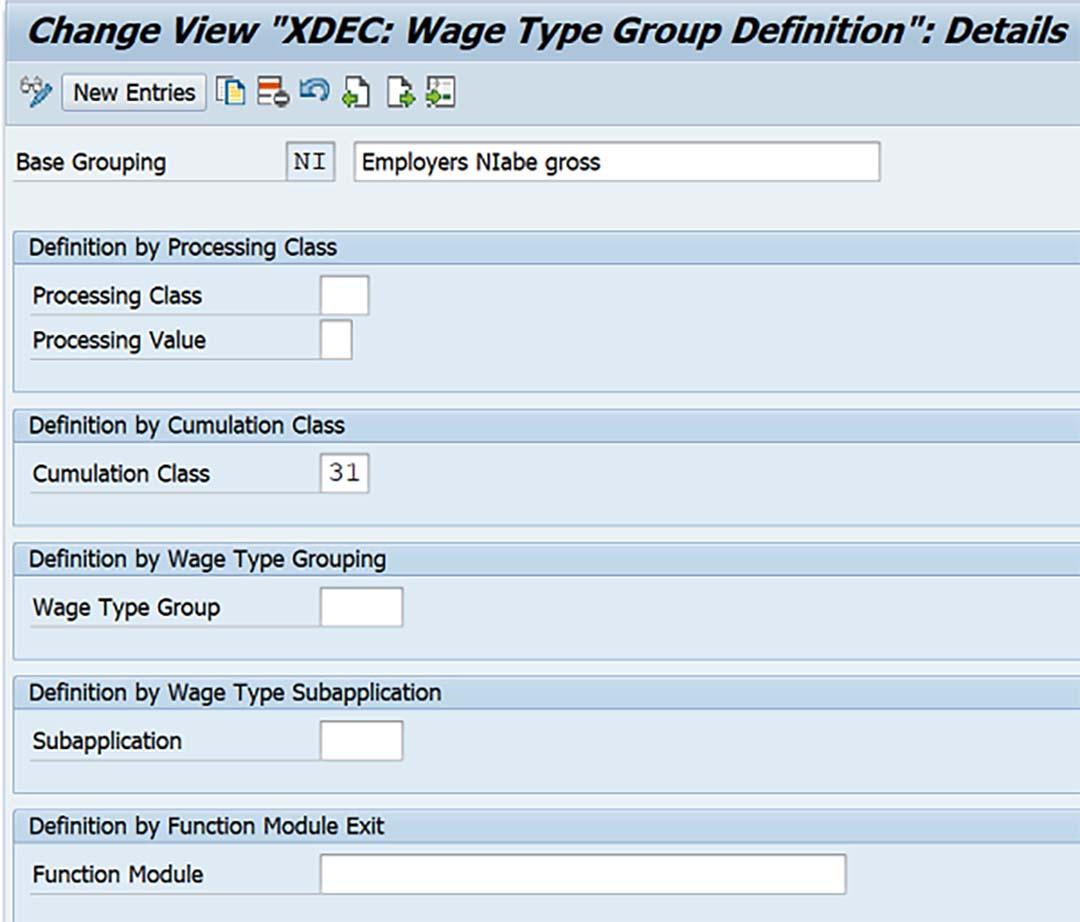Undo changes with the blue arrow icon

click(314, 91)
